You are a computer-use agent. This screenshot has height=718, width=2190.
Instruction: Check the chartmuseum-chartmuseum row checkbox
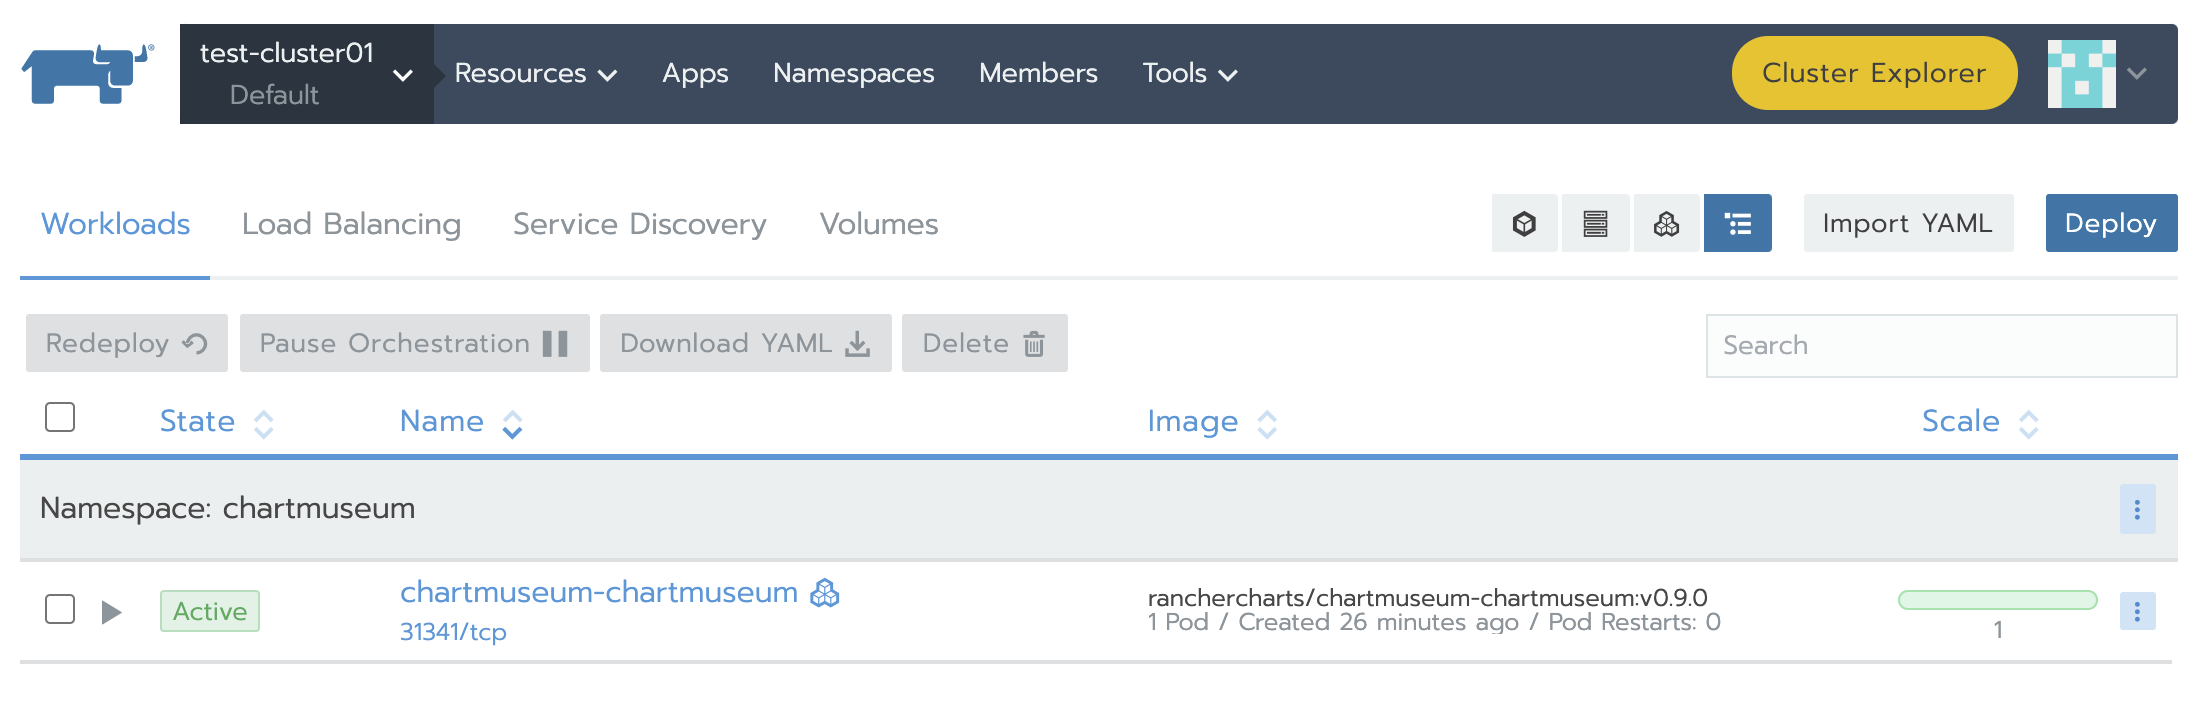60,609
